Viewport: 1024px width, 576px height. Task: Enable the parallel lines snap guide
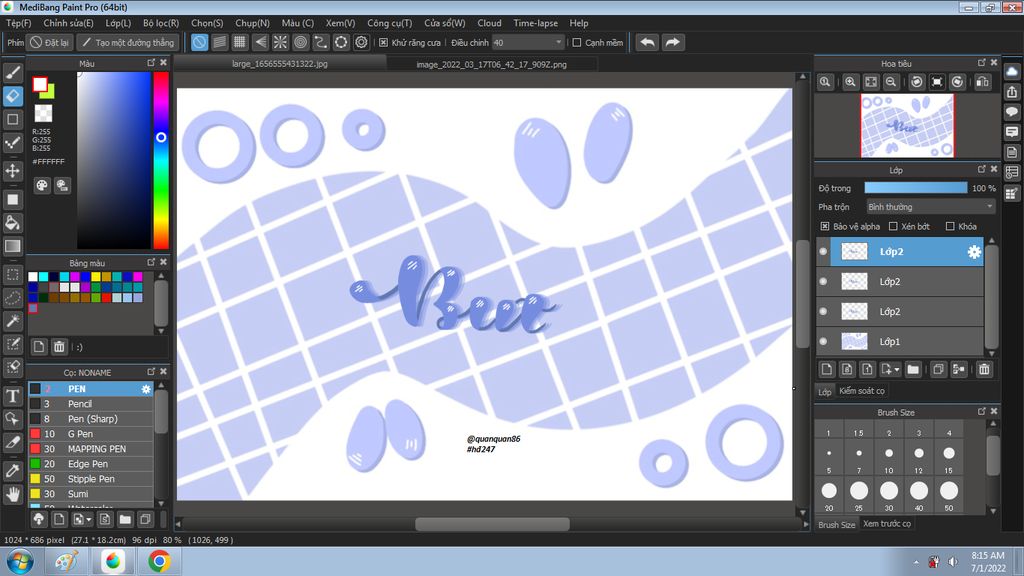point(219,42)
